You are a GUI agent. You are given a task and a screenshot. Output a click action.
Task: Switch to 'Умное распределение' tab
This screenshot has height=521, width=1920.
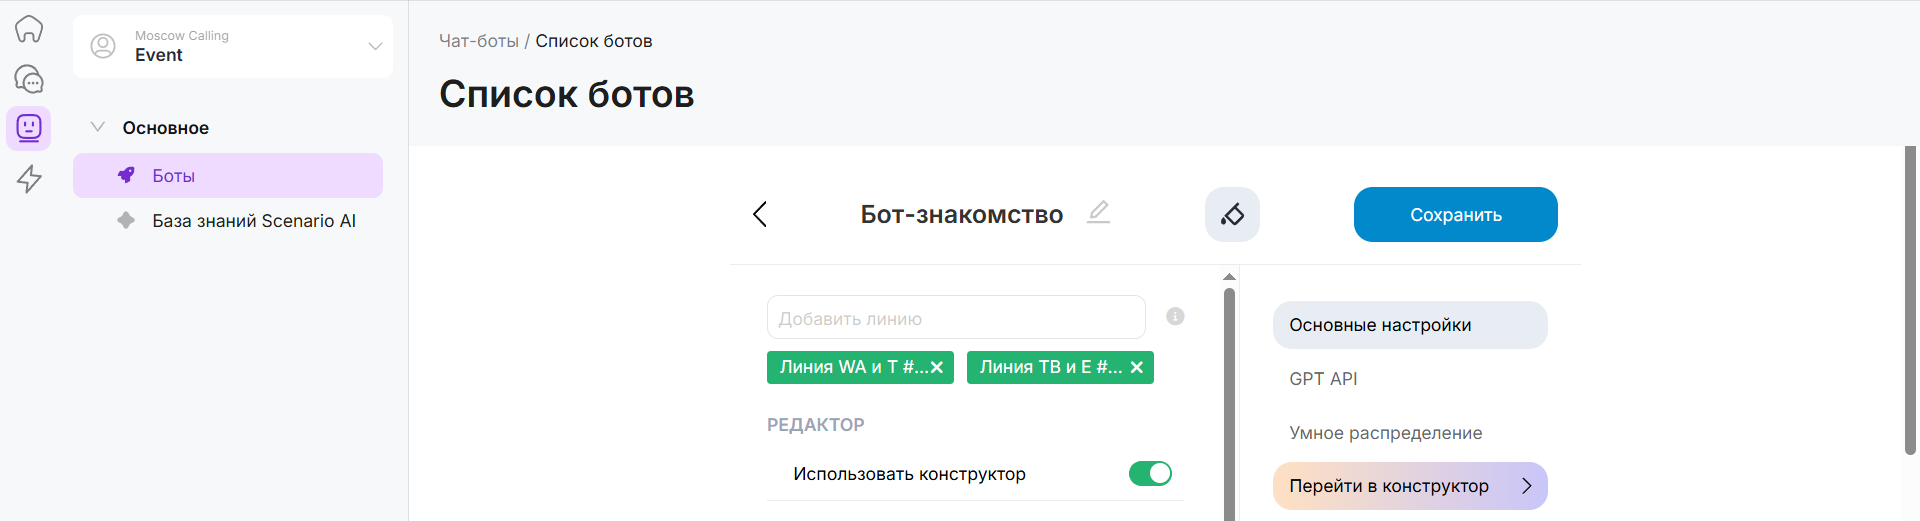[1385, 433]
